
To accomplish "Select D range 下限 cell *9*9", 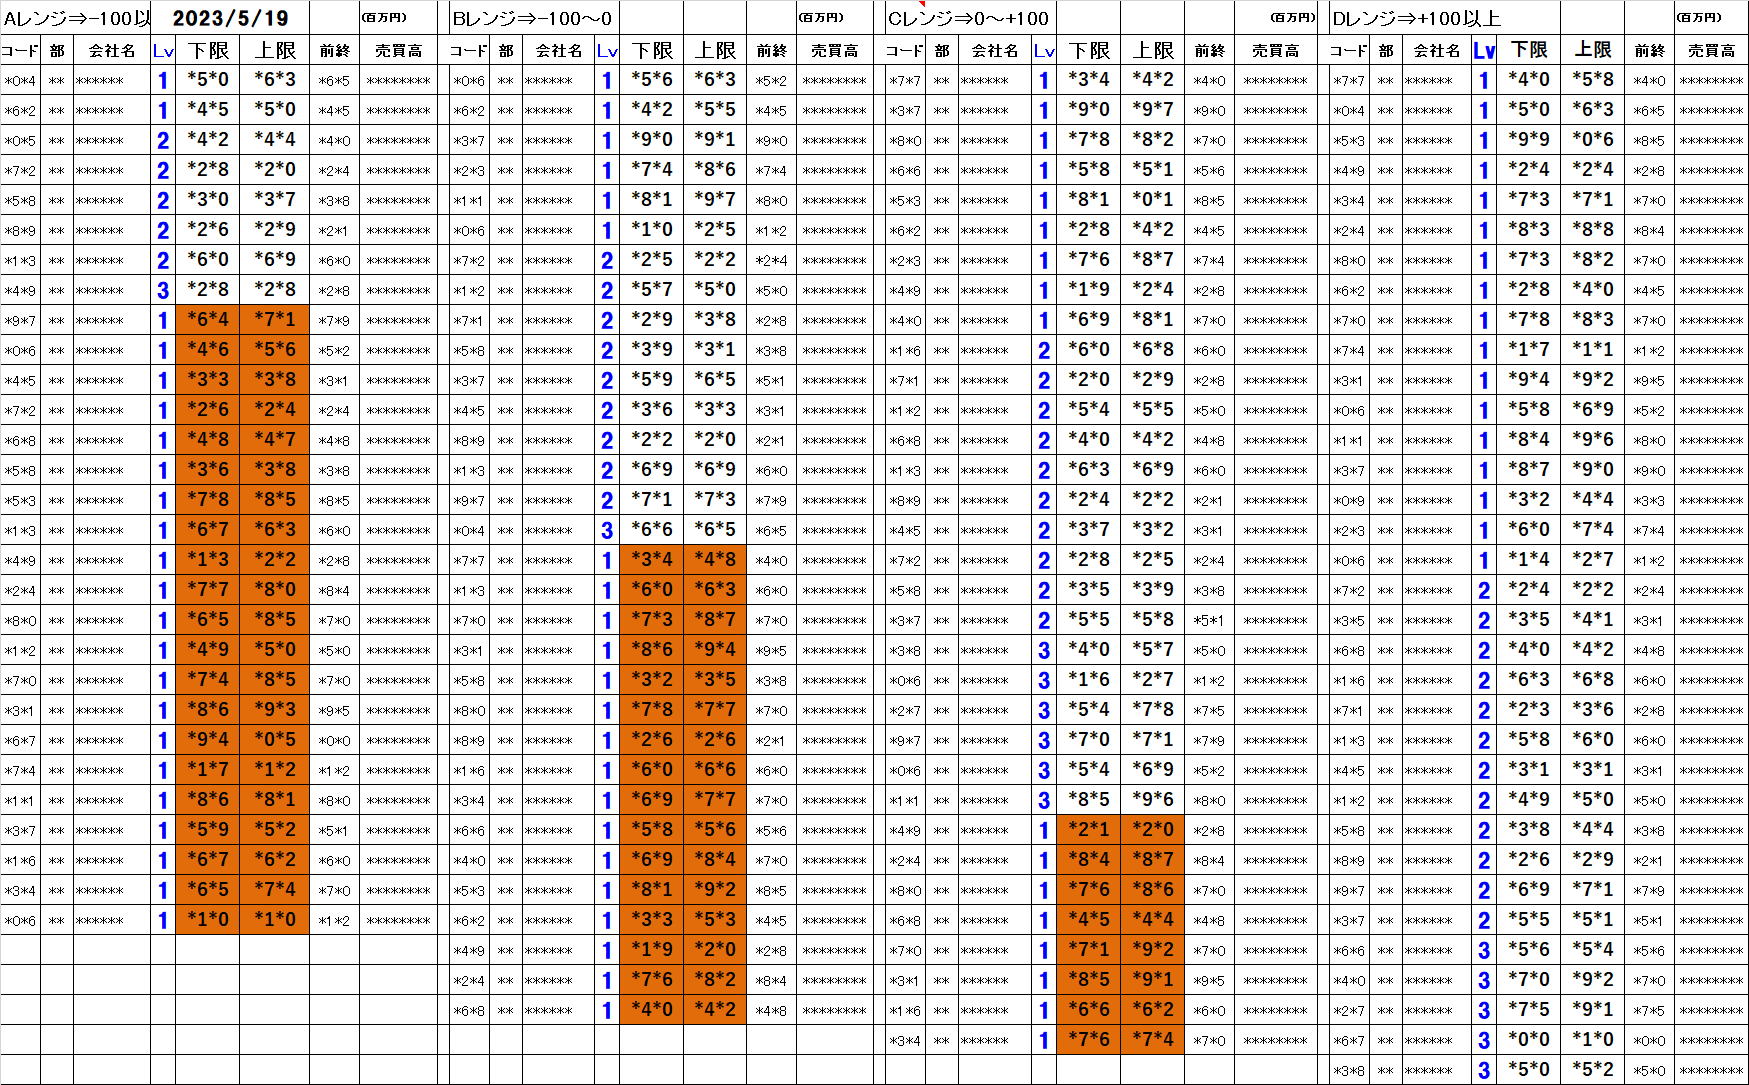I will (x=1529, y=140).
